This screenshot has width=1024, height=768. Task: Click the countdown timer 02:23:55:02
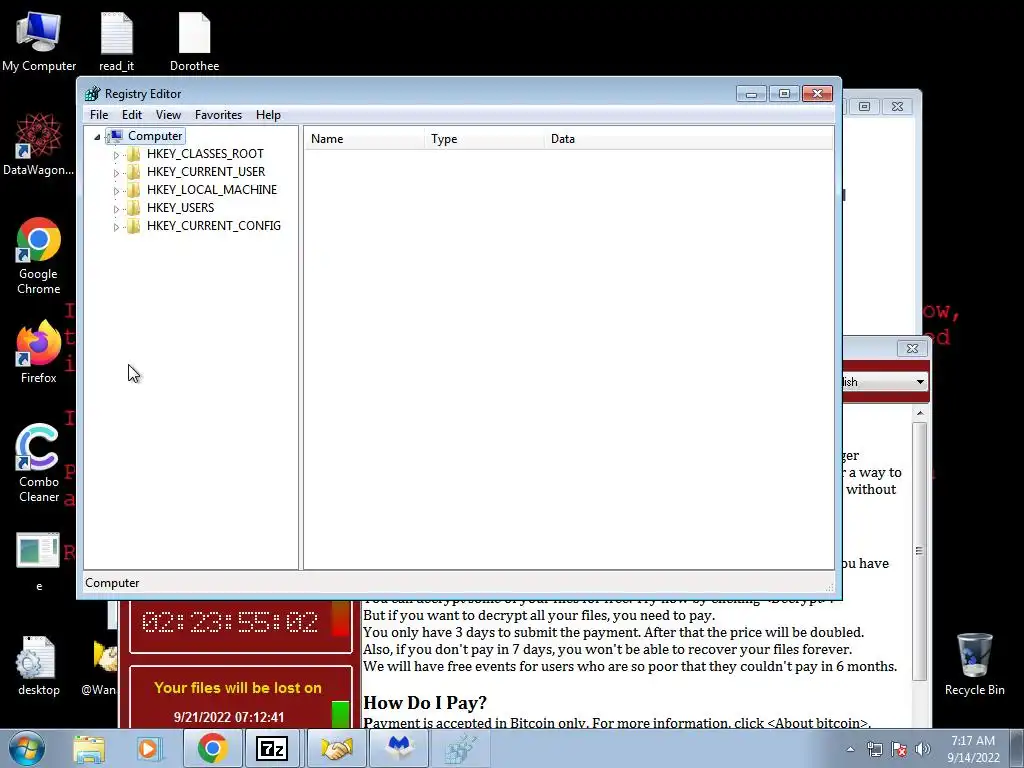tap(230, 622)
